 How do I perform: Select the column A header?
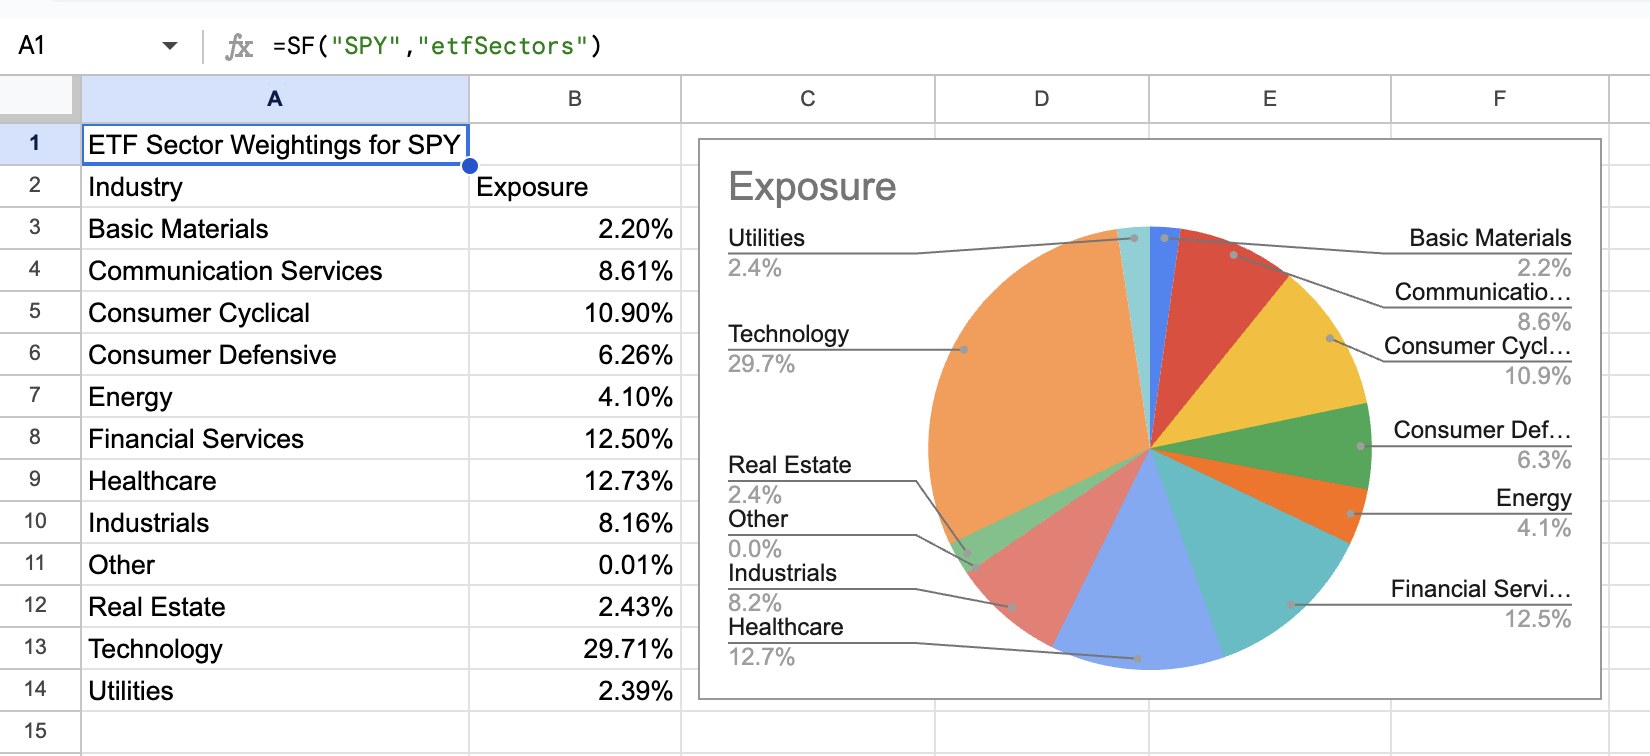coord(275,99)
